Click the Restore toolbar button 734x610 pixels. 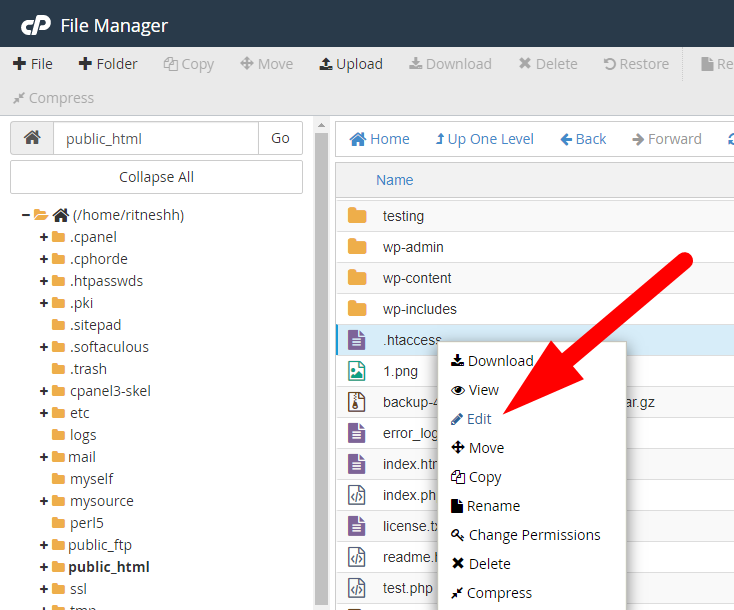(636, 64)
